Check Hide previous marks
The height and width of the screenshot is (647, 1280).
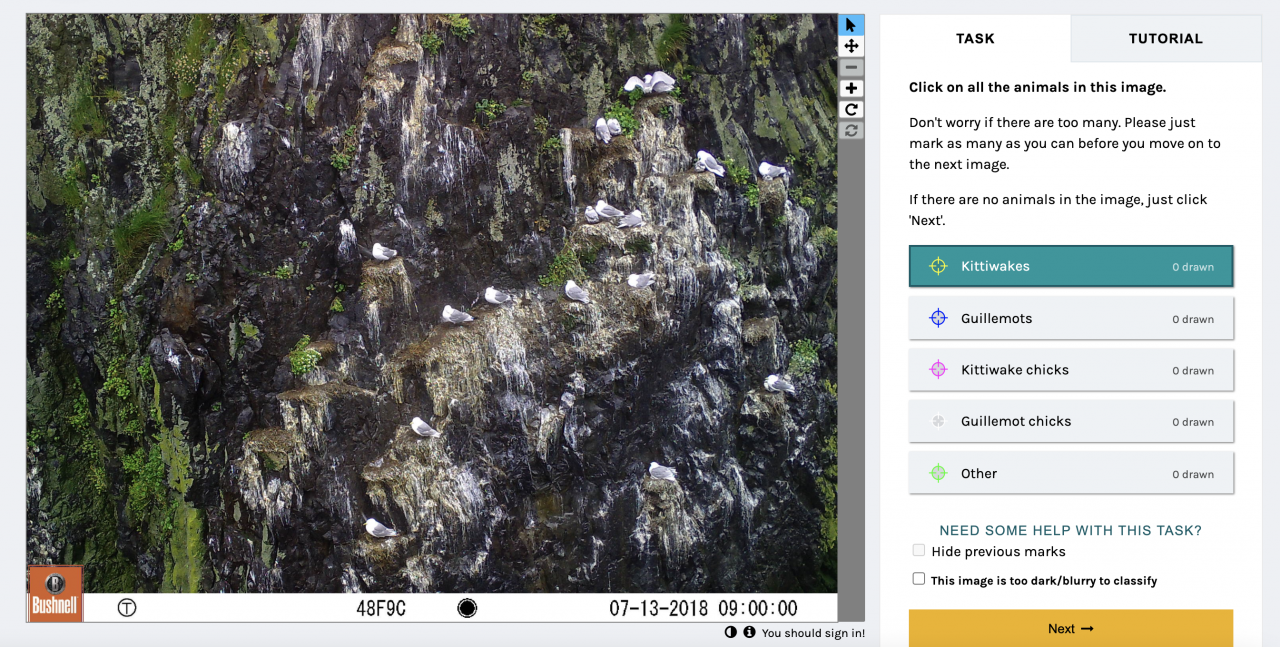[919, 551]
